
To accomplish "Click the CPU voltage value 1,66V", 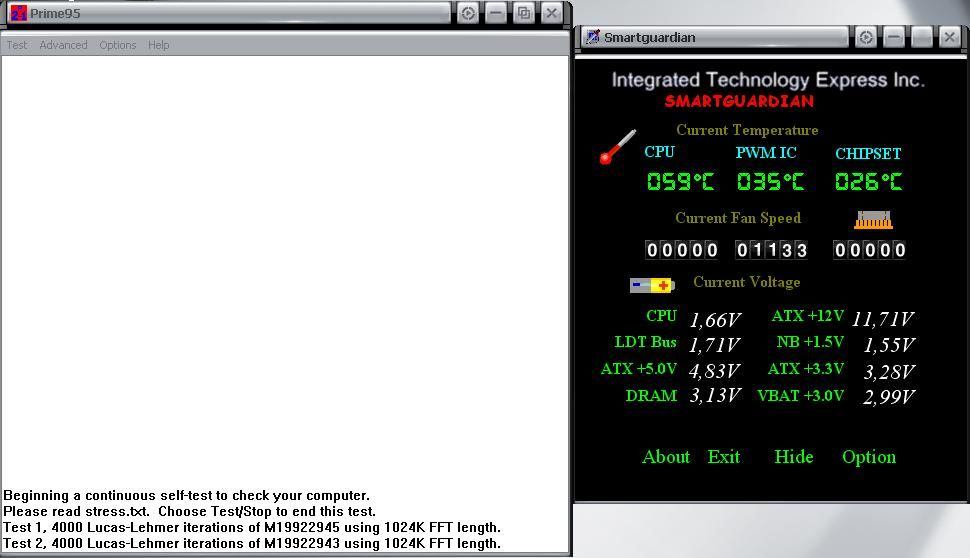I will click(715, 320).
